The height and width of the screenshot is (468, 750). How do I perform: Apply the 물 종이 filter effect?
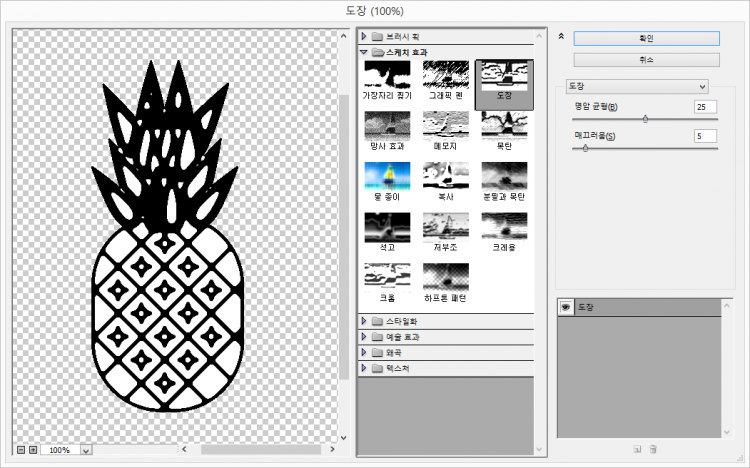tap(389, 176)
